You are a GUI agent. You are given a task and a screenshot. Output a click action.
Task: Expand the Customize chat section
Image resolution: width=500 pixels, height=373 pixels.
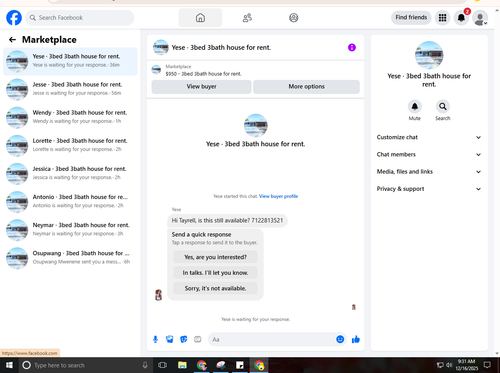pos(429,137)
